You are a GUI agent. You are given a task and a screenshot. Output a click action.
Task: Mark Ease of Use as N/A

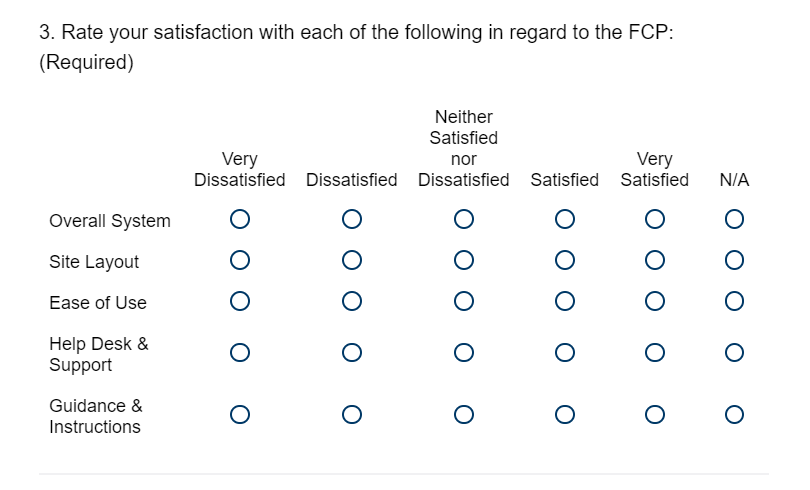734,301
